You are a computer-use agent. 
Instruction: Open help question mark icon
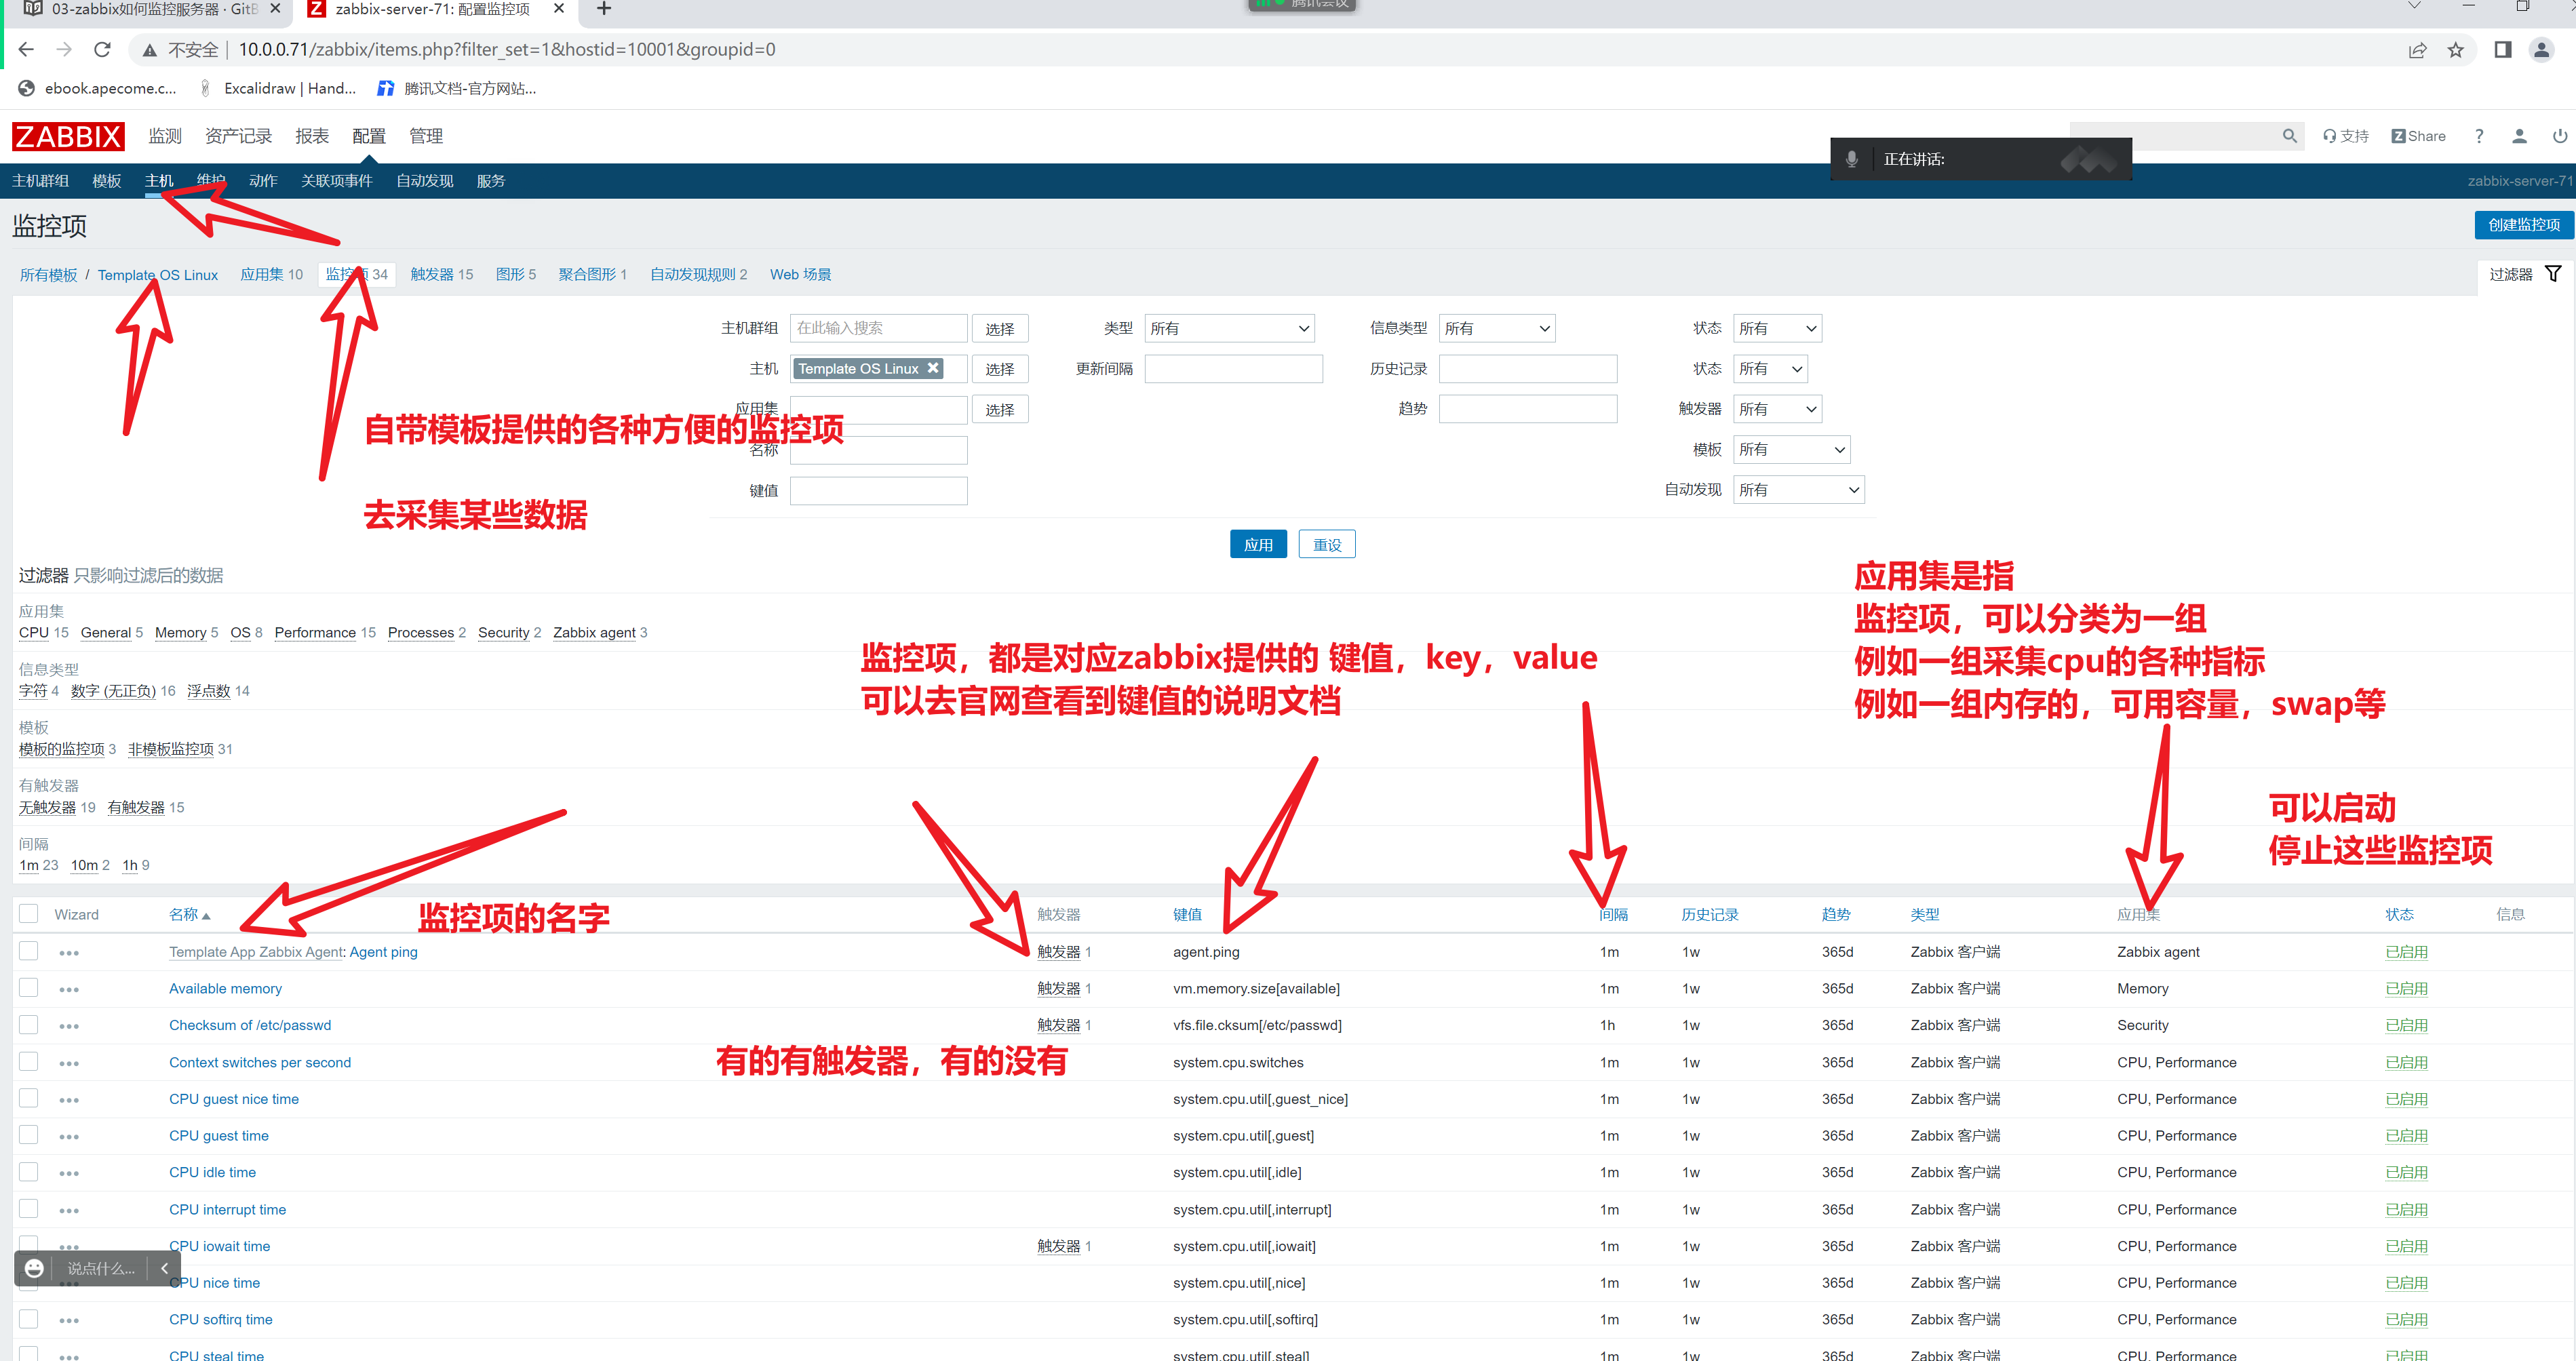(x=2478, y=136)
